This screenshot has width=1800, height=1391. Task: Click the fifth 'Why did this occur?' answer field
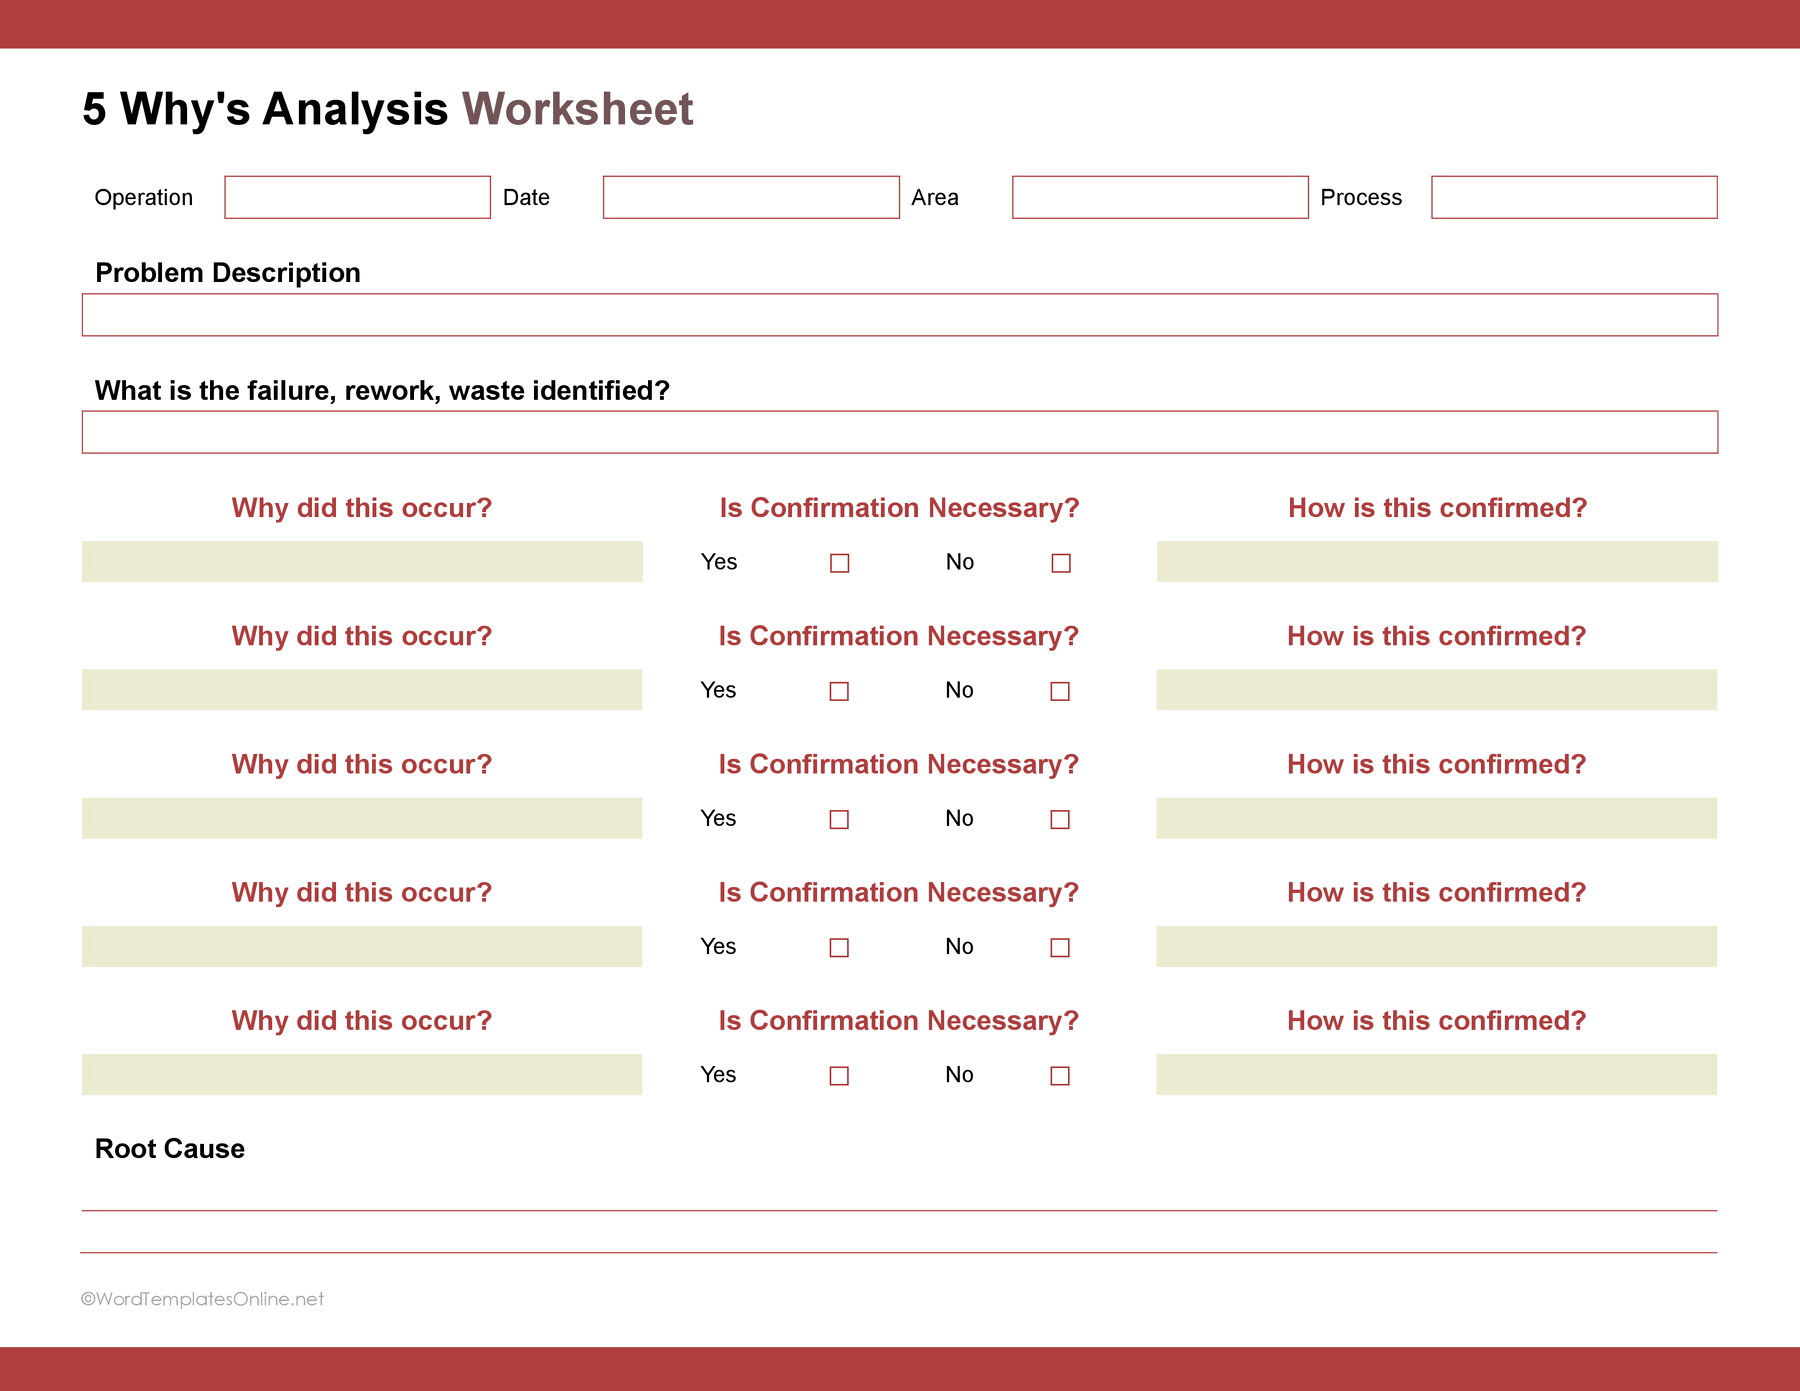pyautogui.click(x=362, y=1074)
